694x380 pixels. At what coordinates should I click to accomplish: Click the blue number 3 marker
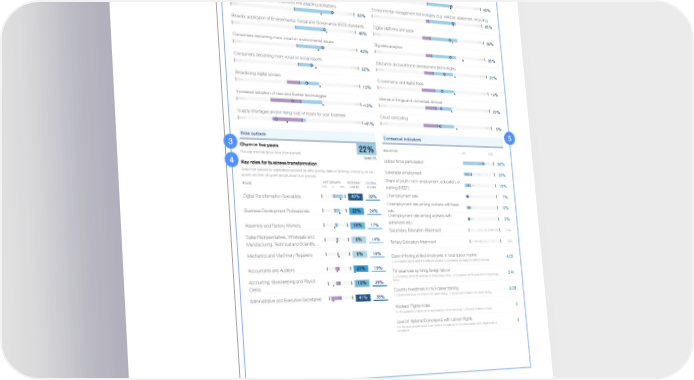[x=230, y=141]
